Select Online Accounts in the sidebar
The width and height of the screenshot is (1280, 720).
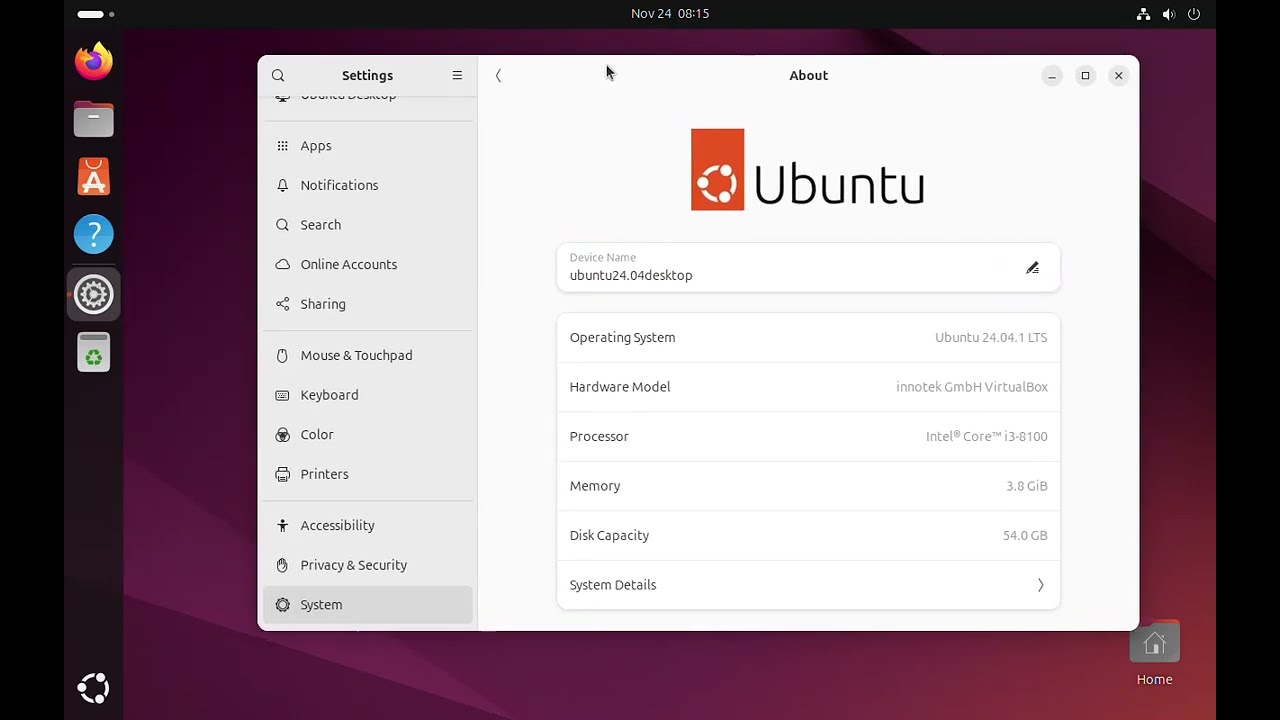pos(367,264)
